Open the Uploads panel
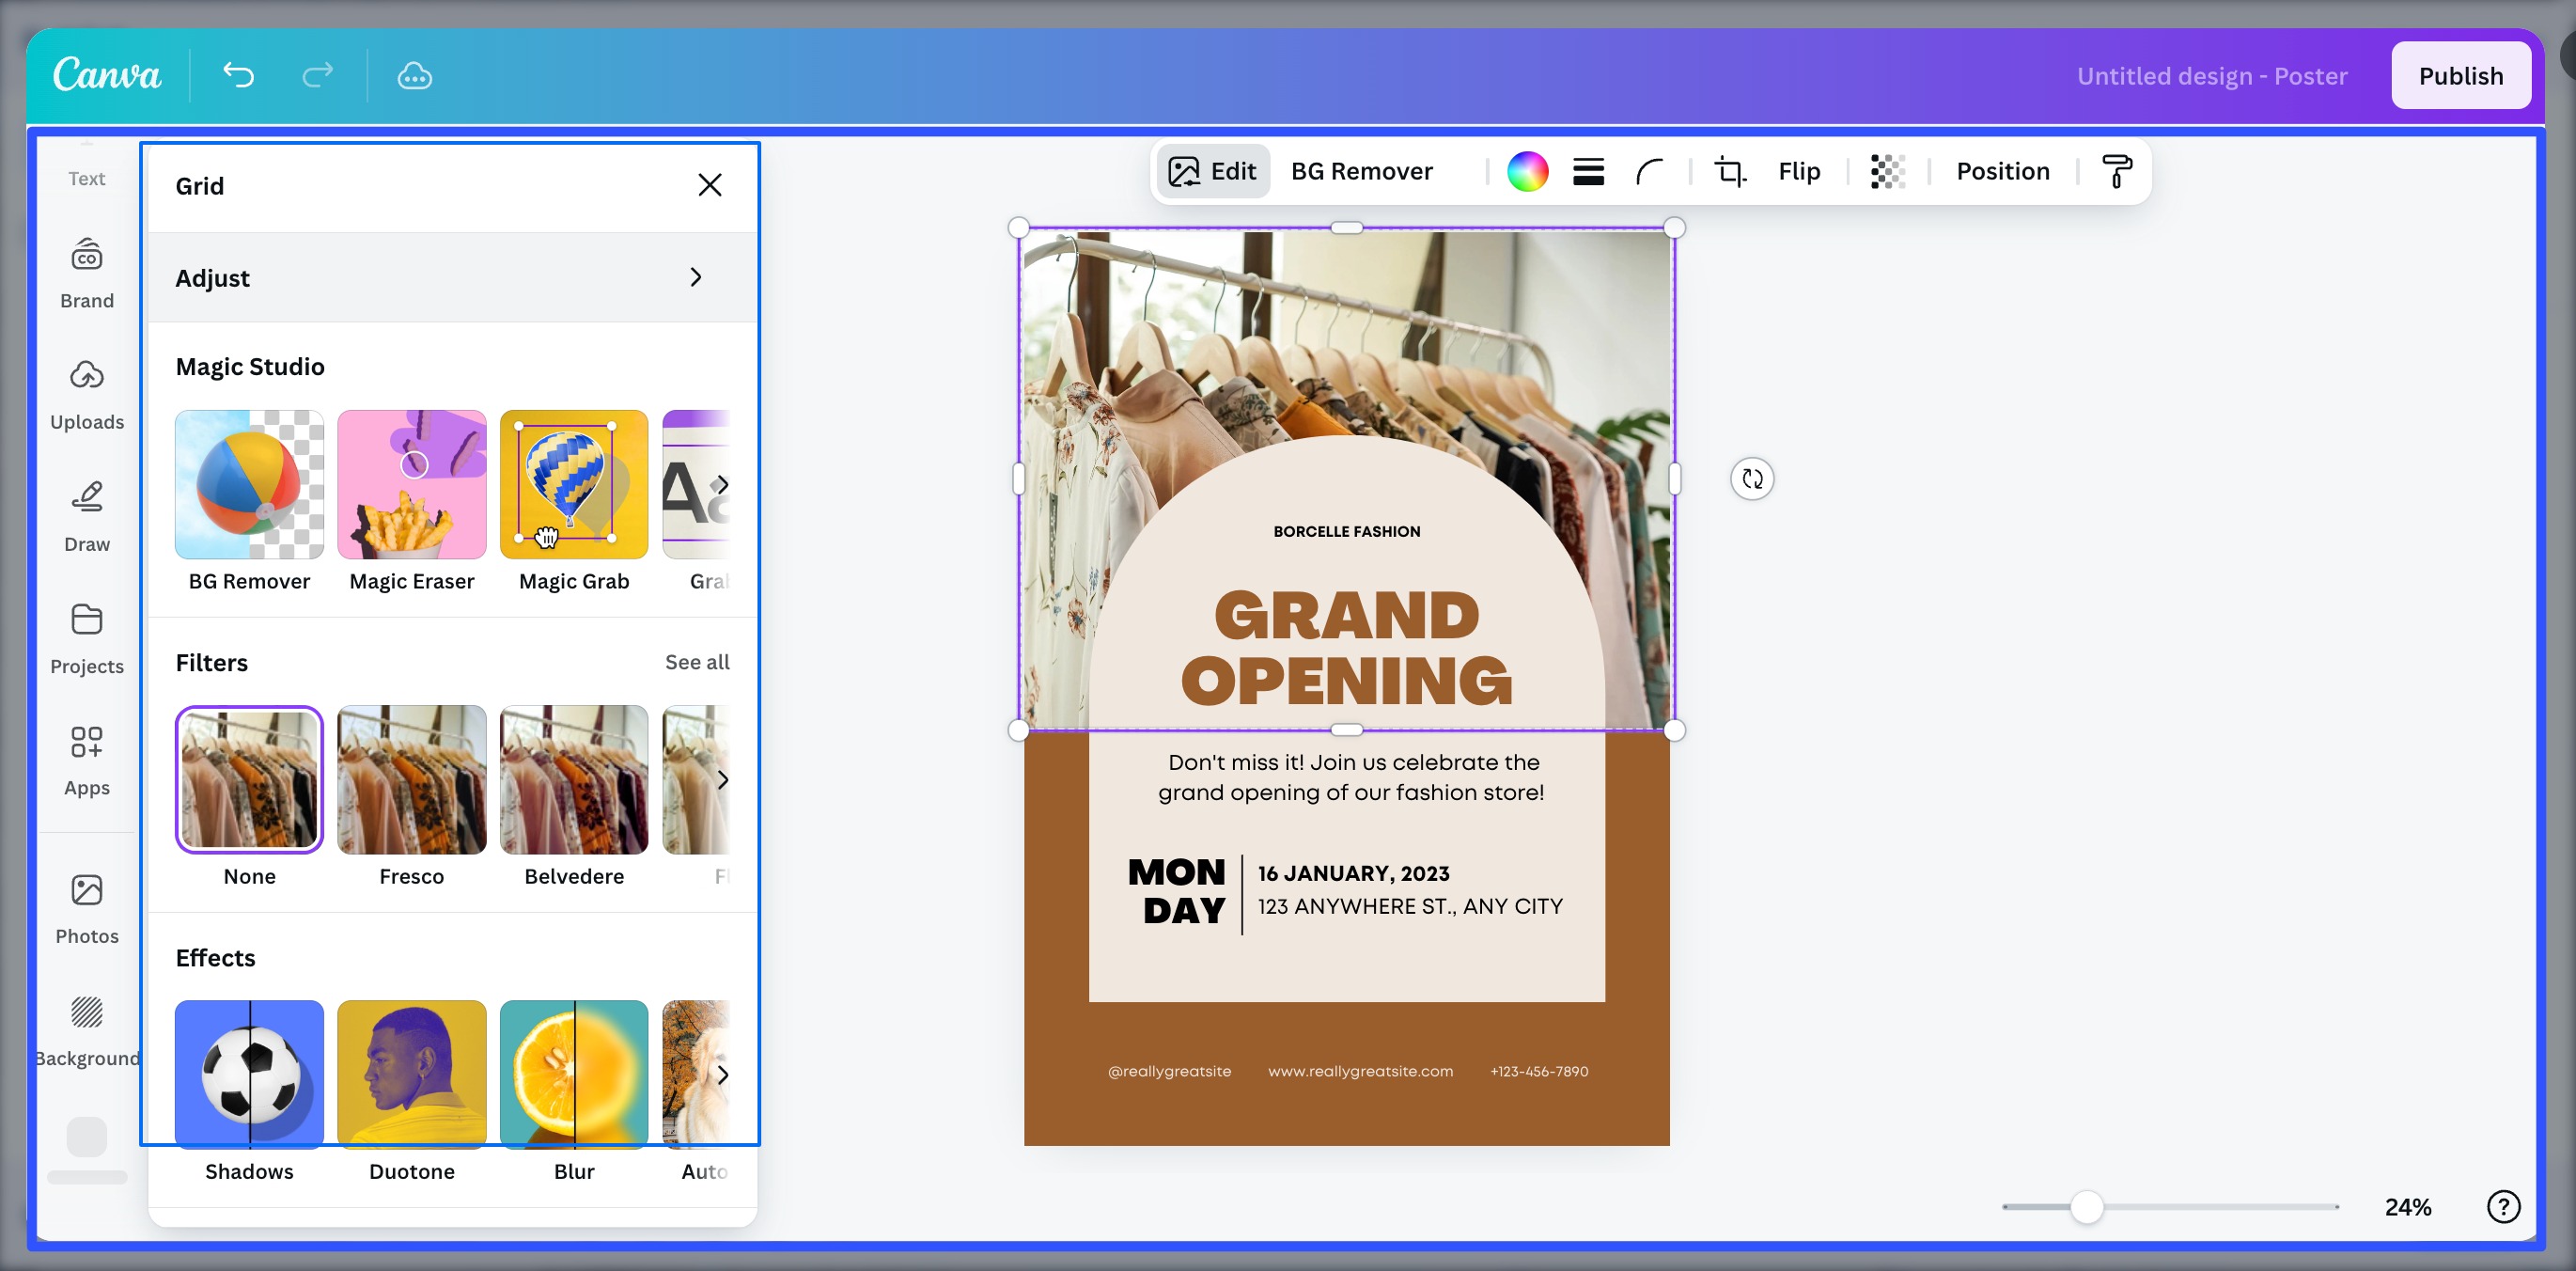Viewport: 2576px width, 1271px height. click(x=87, y=393)
